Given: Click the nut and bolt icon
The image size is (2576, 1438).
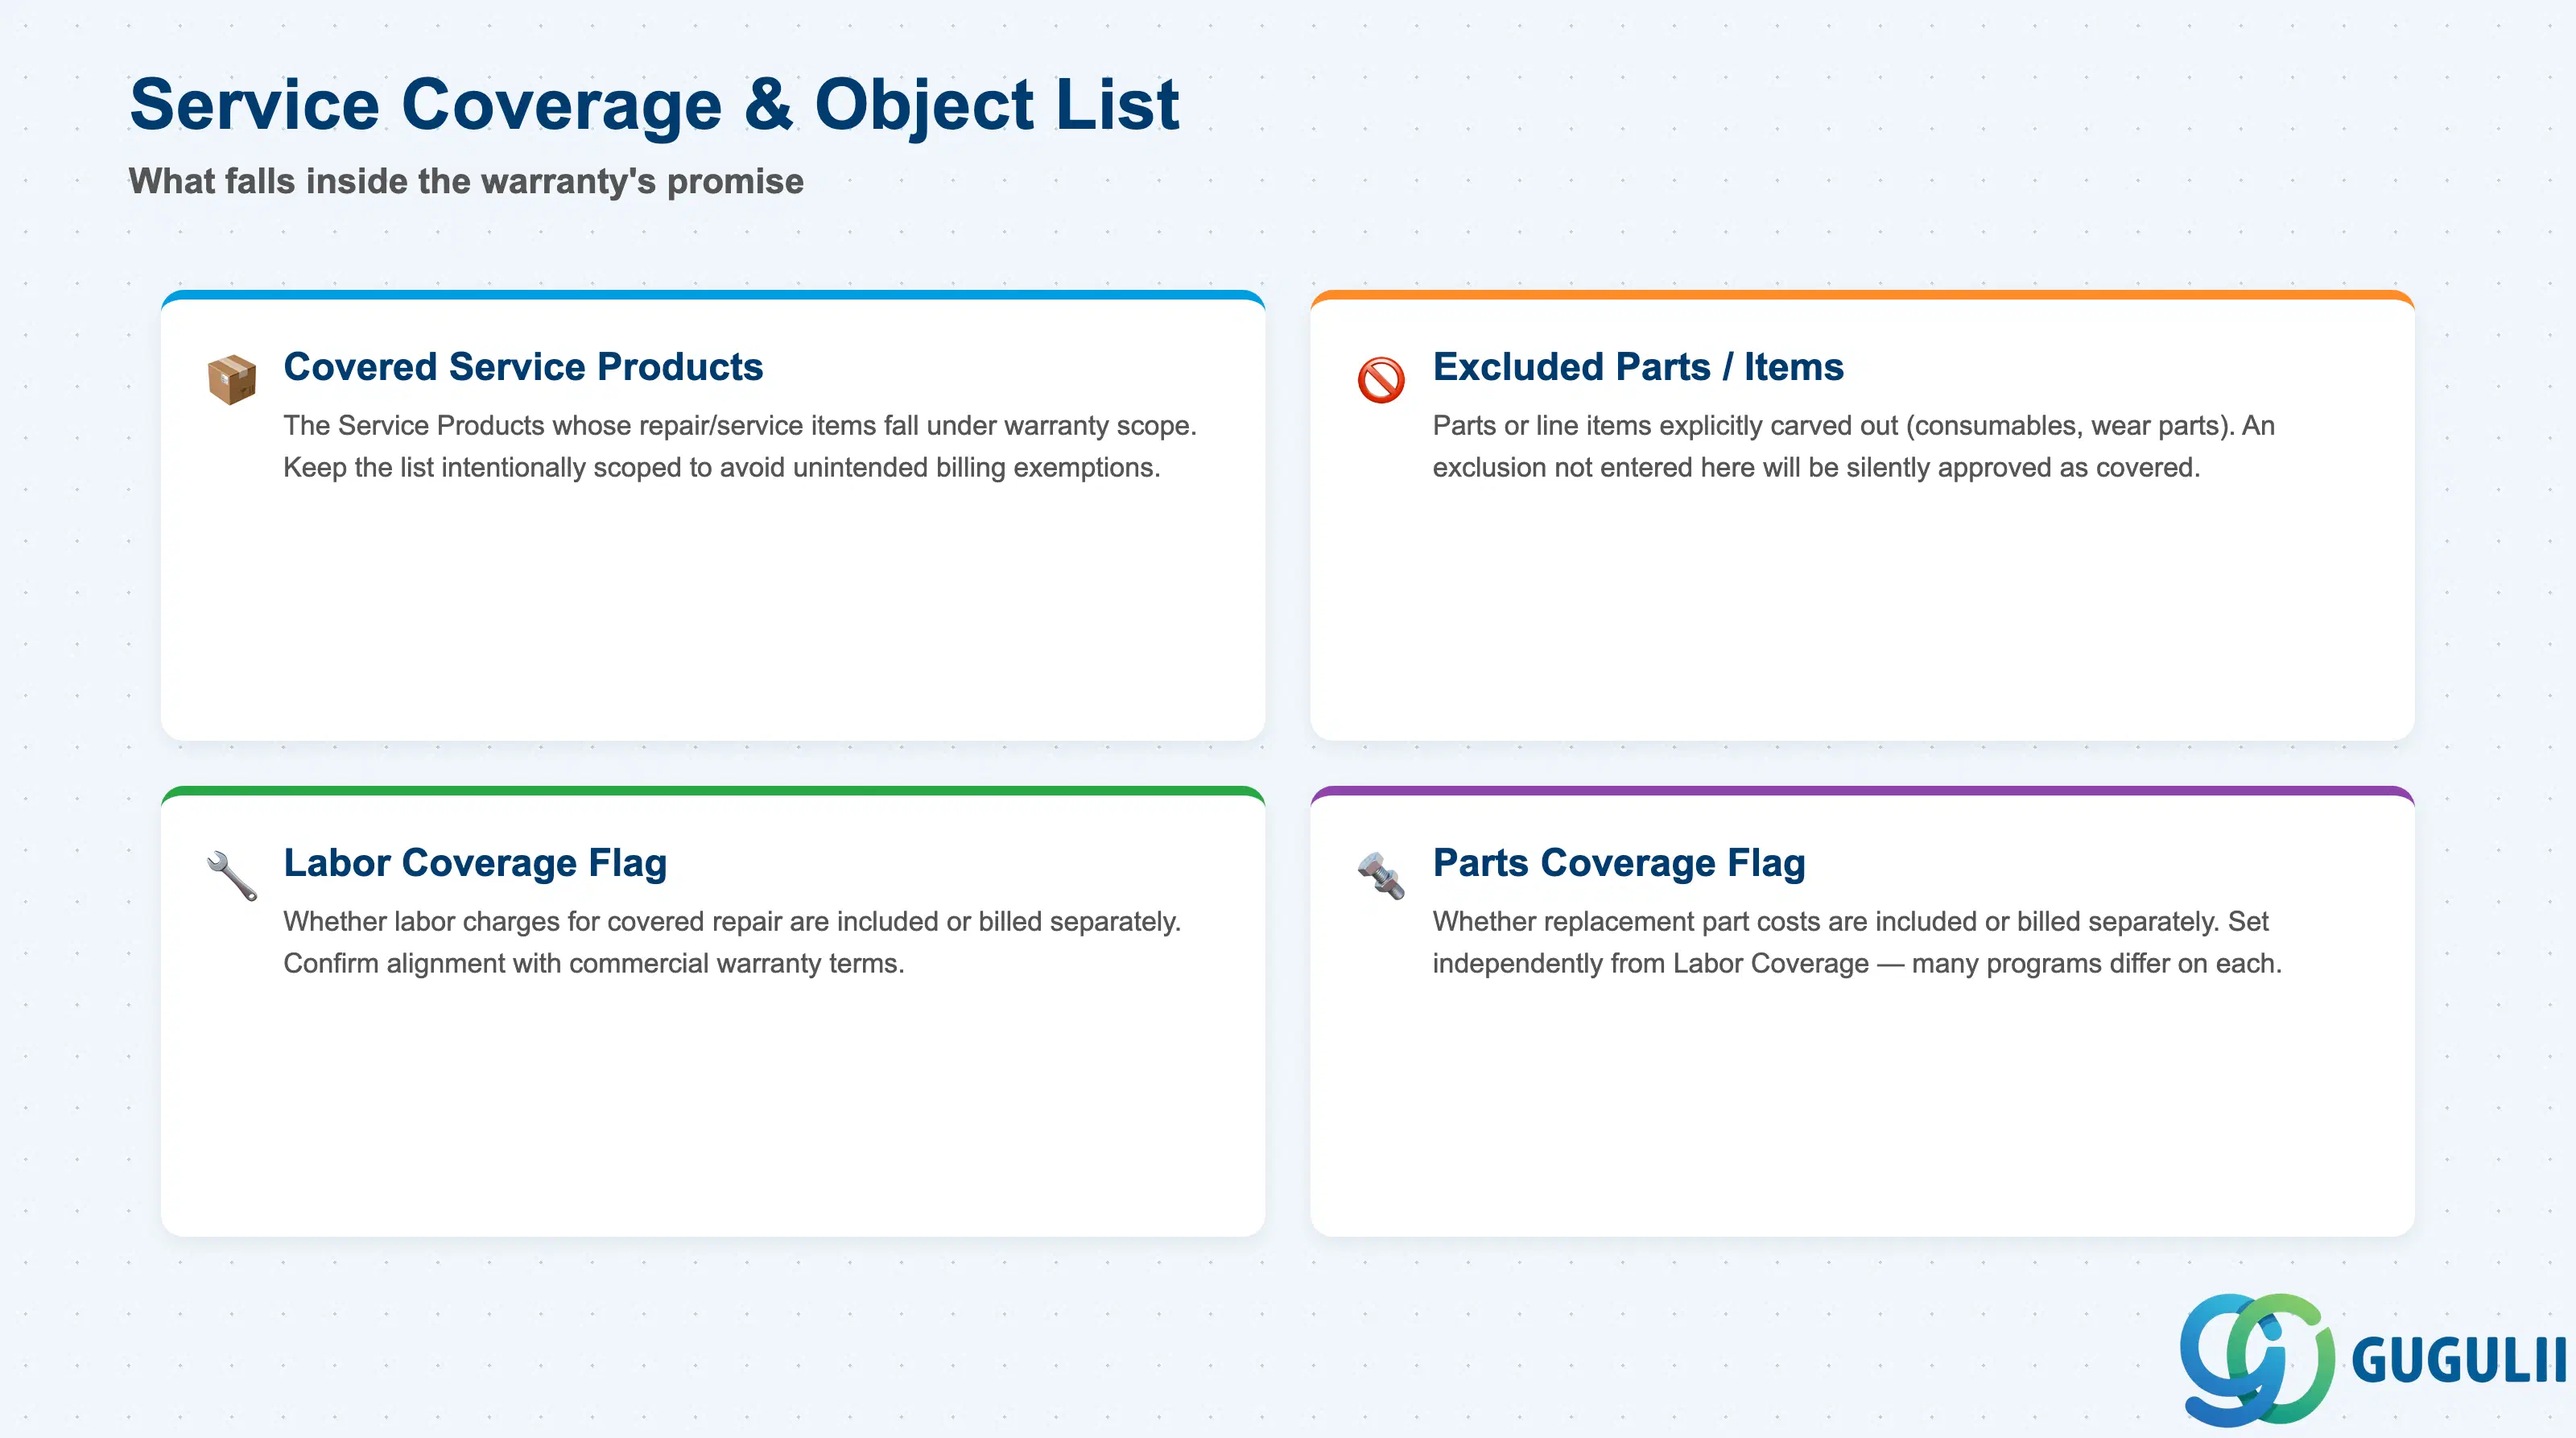Looking at the screenshot, I should (x=1381, y=876).
